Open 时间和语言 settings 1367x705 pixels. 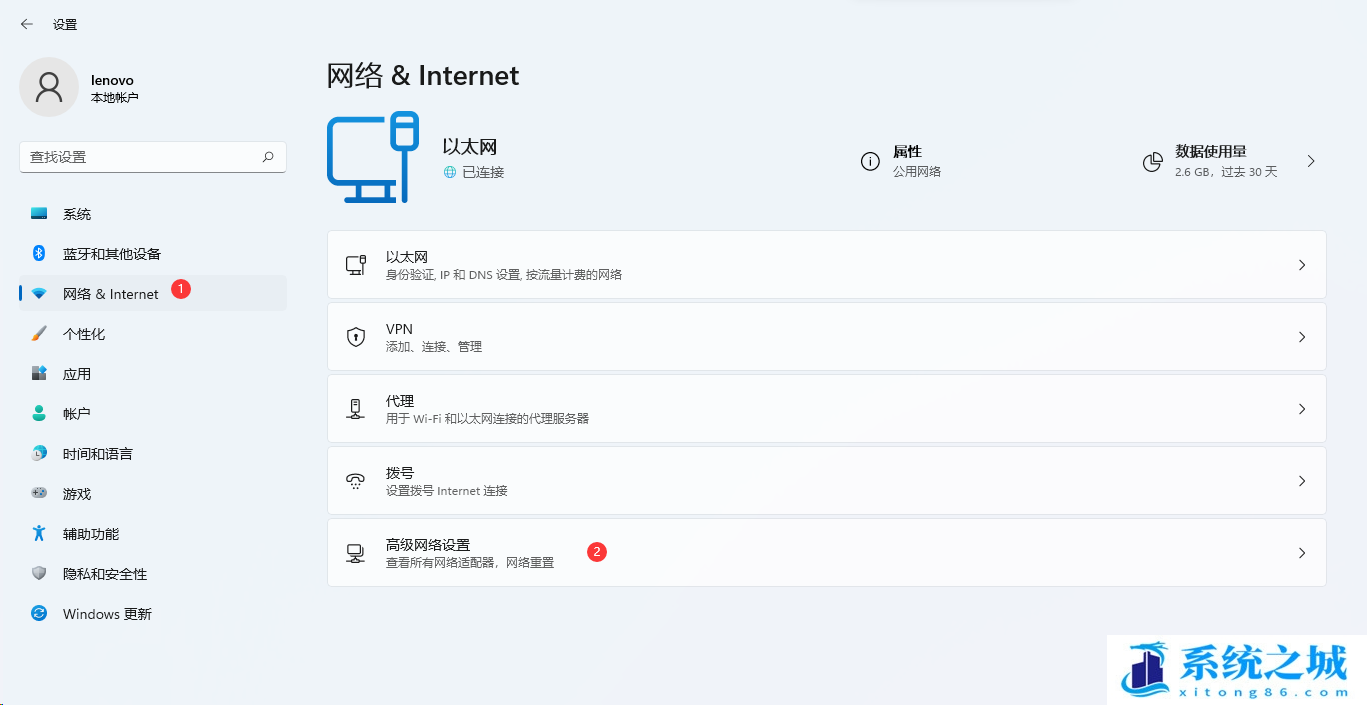(97, 454)
